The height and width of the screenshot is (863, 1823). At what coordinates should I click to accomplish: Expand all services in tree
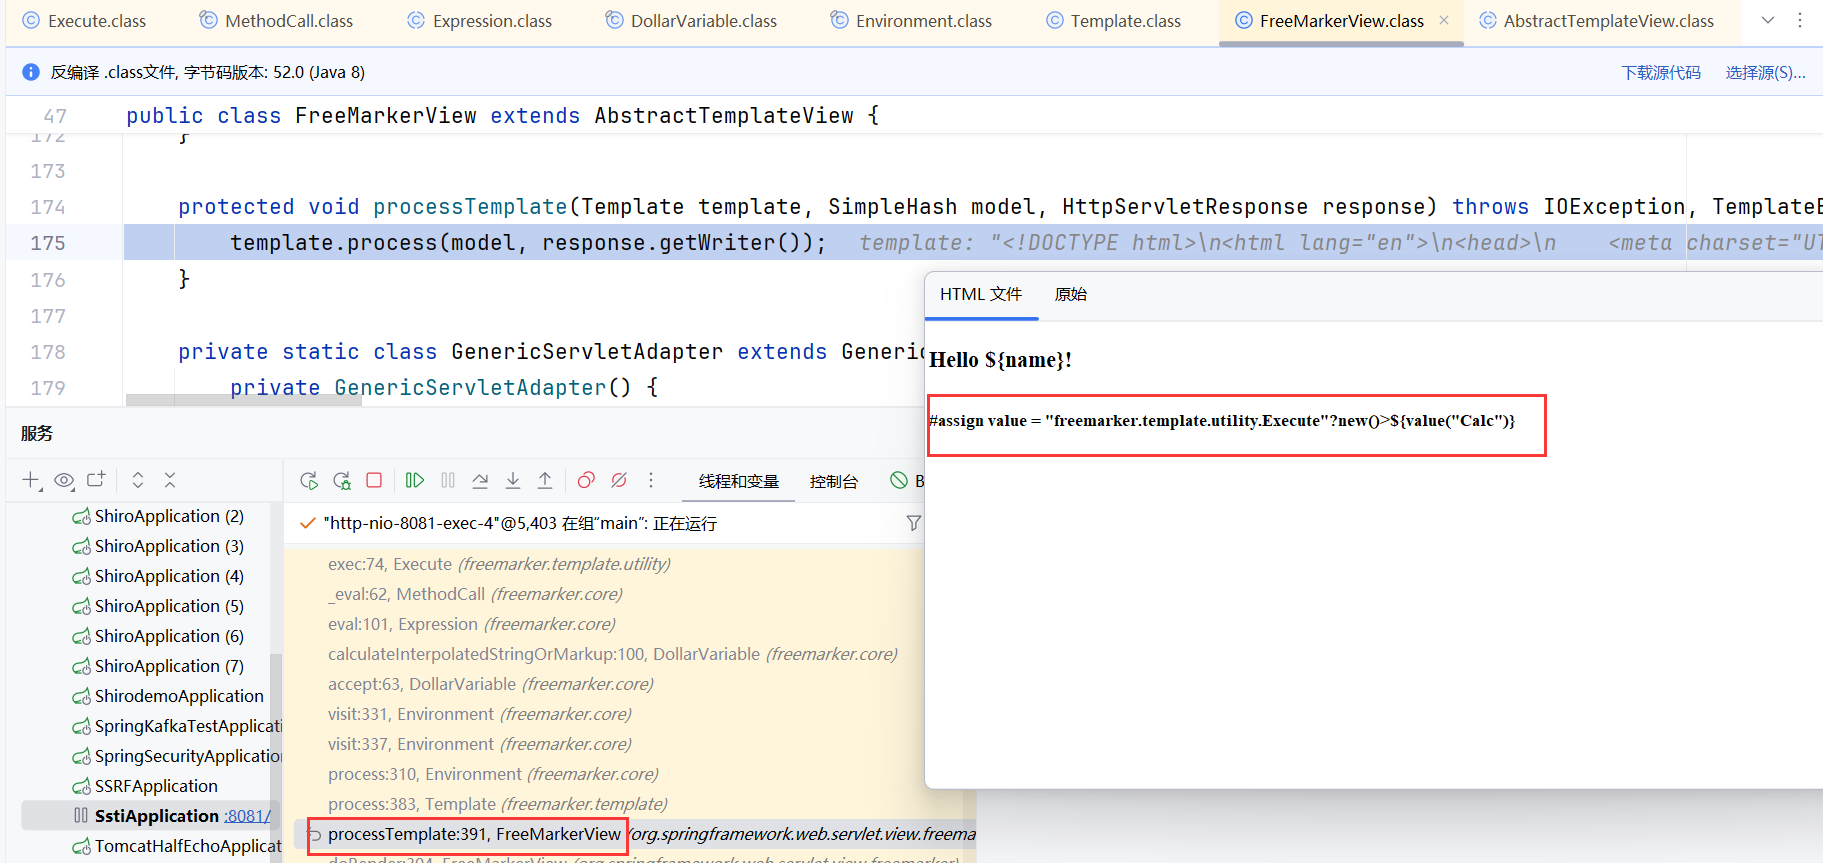(x=138, y=481)
